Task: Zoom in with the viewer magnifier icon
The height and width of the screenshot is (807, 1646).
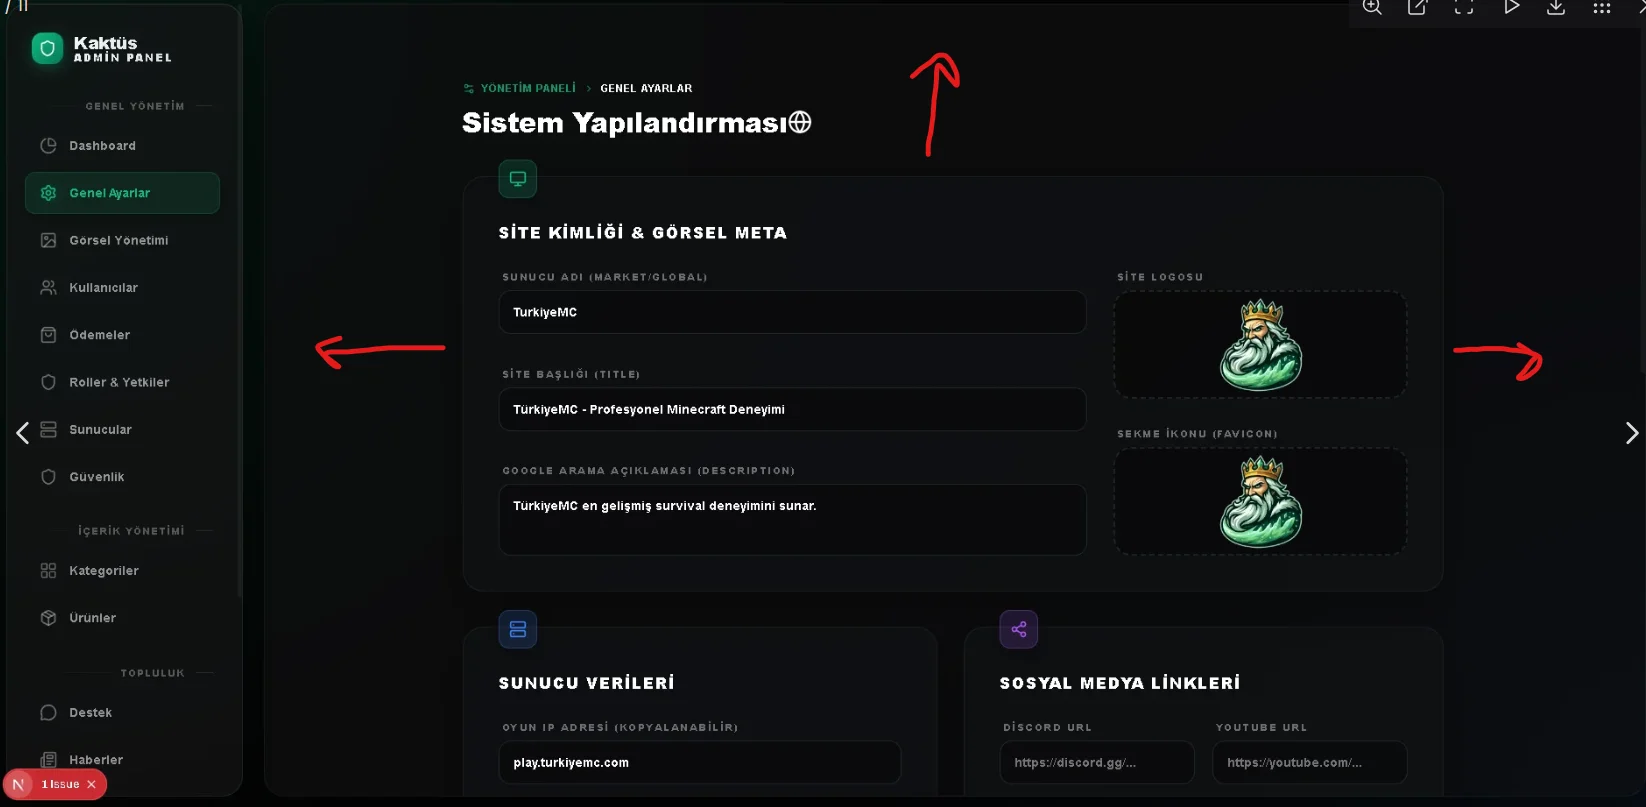Action: tap(1372, 8)
